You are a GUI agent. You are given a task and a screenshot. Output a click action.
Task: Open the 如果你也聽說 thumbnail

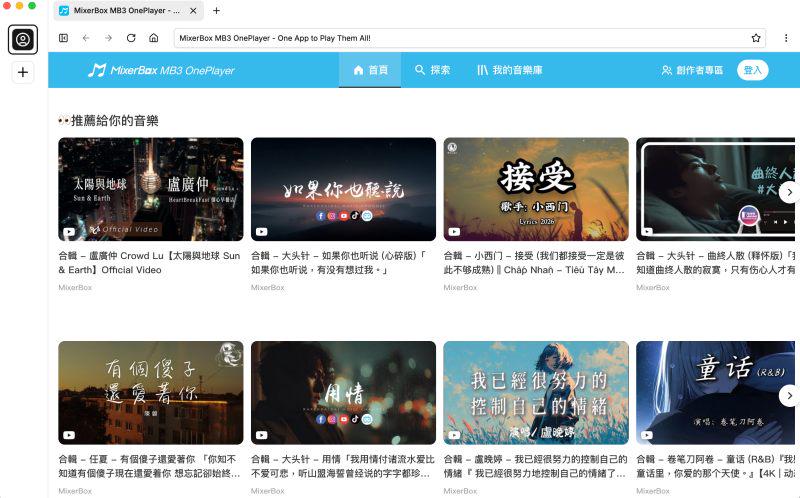click(x=343, y=189)
